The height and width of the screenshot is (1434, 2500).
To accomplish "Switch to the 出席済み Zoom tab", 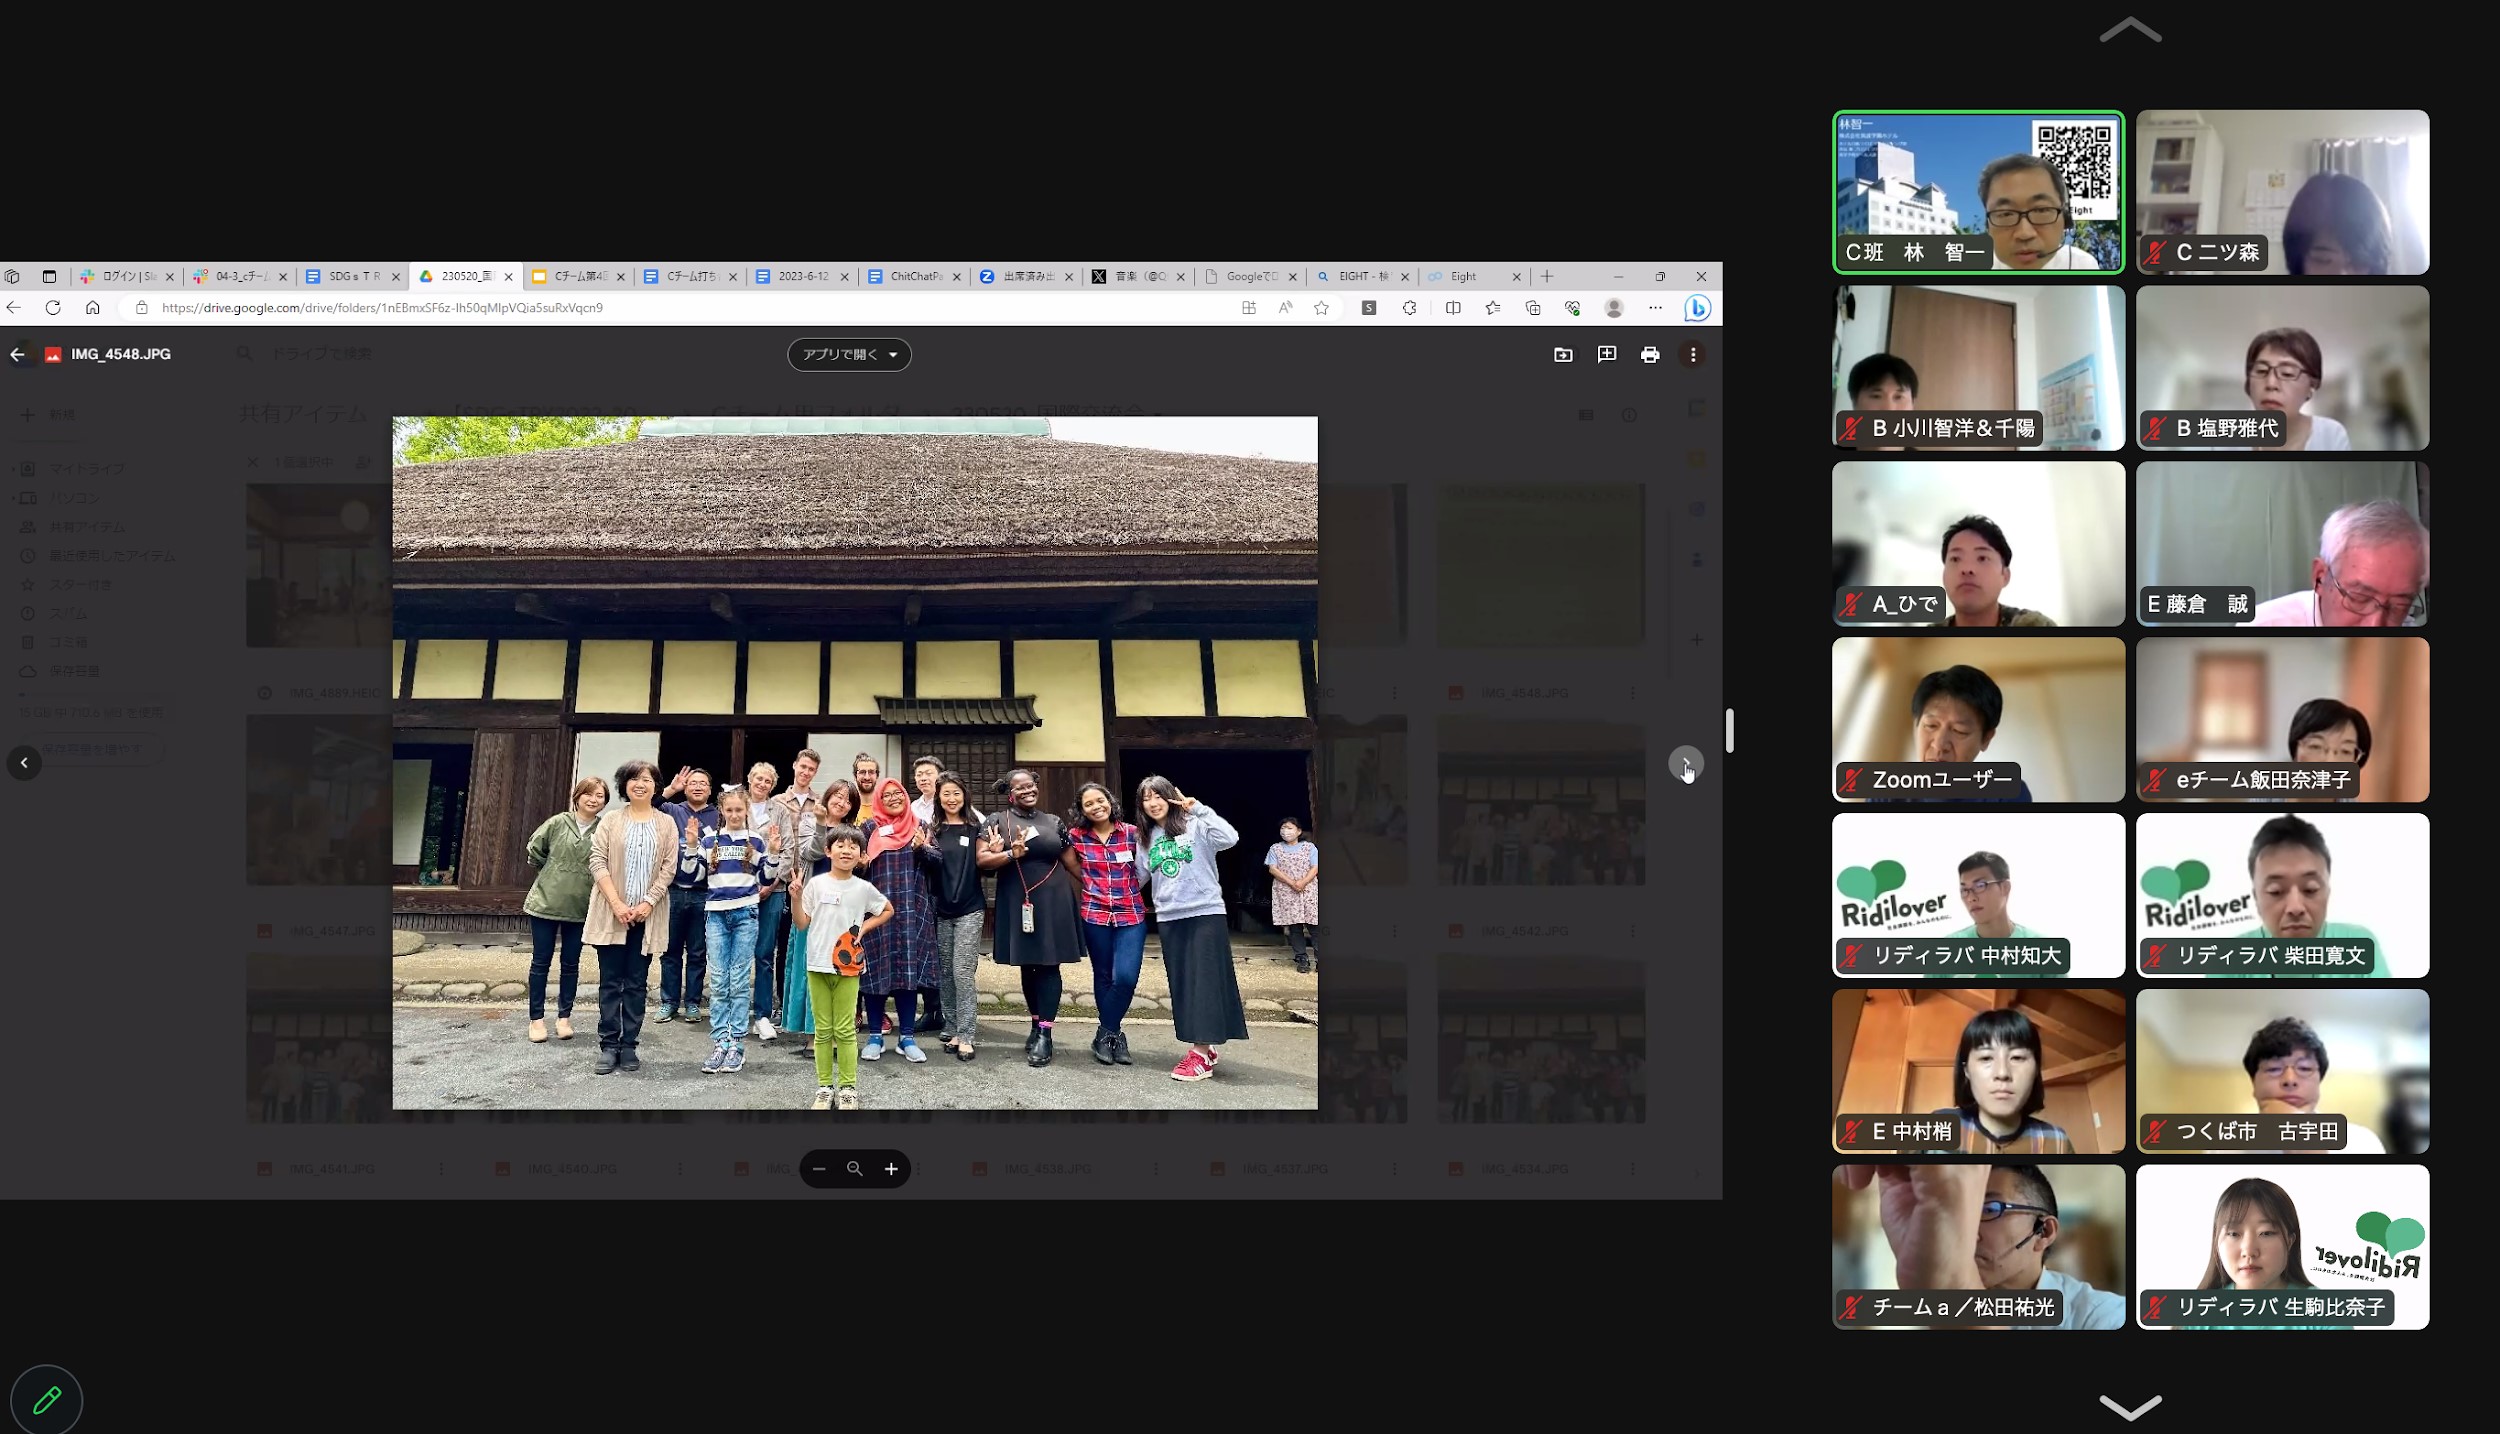I will pyautogui.click(x=1027, y=276).
